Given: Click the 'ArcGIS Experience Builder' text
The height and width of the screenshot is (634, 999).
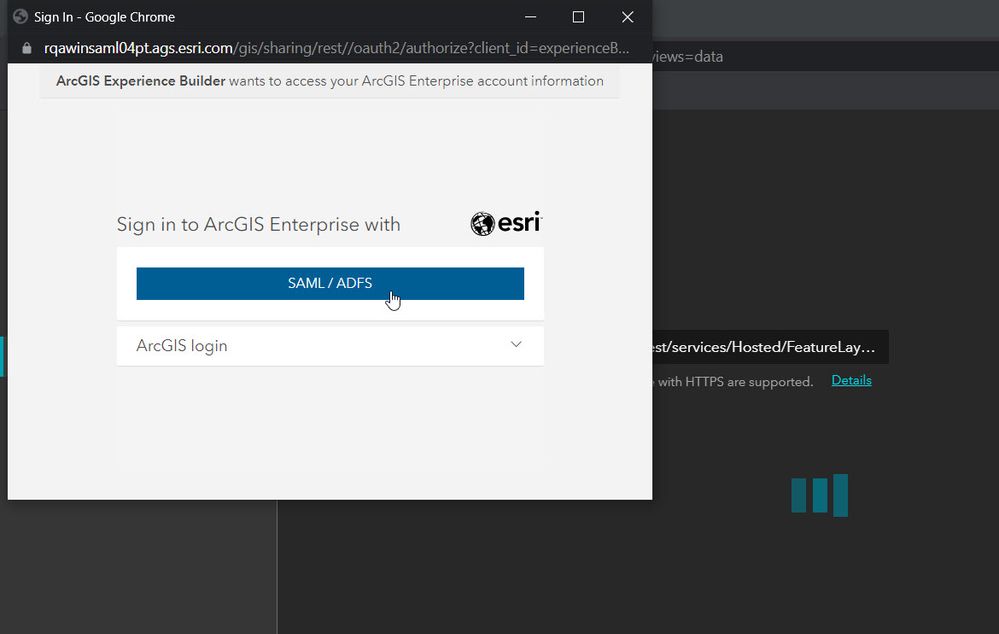Looking at the screenshot, I should [141, 81].
